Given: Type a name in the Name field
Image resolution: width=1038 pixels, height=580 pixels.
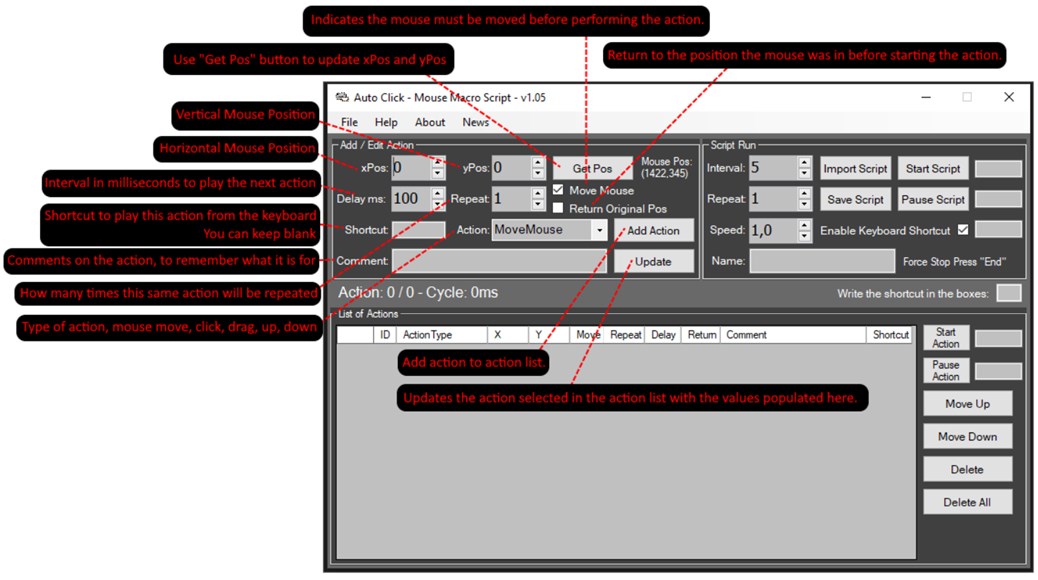Looking at the screenshot, I should coord(822,260).
